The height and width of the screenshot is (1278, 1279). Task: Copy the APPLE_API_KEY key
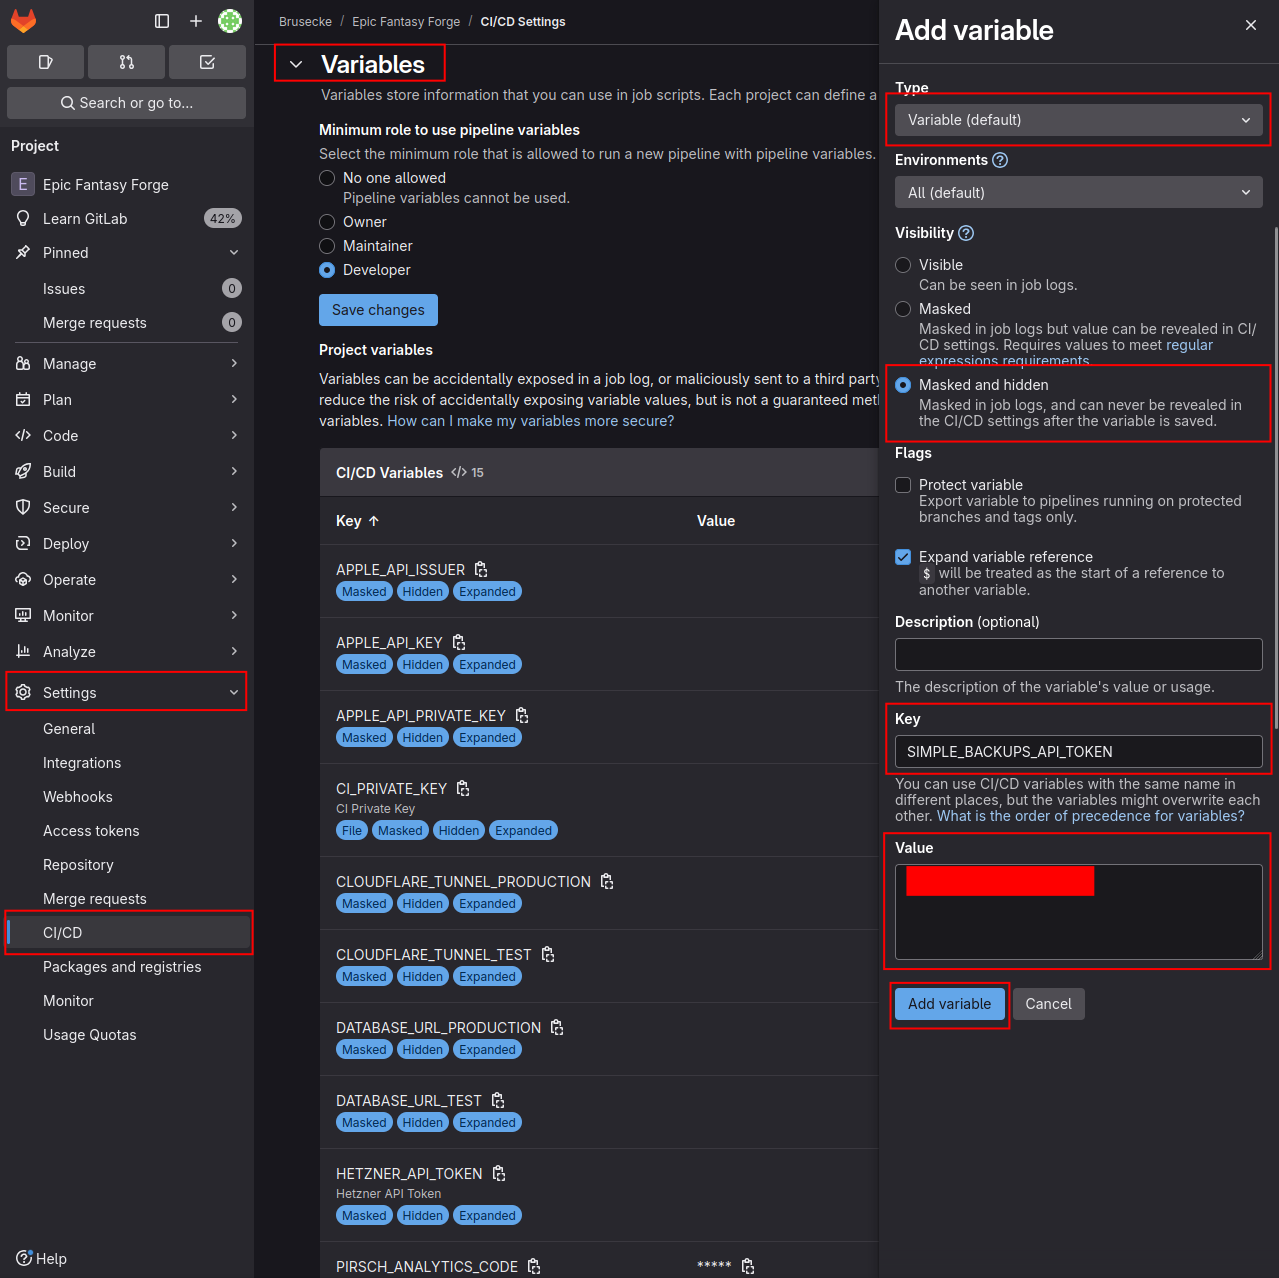[459, 642]
